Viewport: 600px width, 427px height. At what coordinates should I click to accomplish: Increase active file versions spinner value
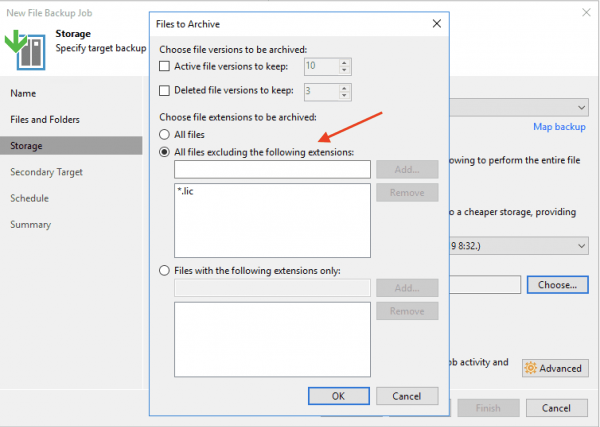(x=345, y=63)
